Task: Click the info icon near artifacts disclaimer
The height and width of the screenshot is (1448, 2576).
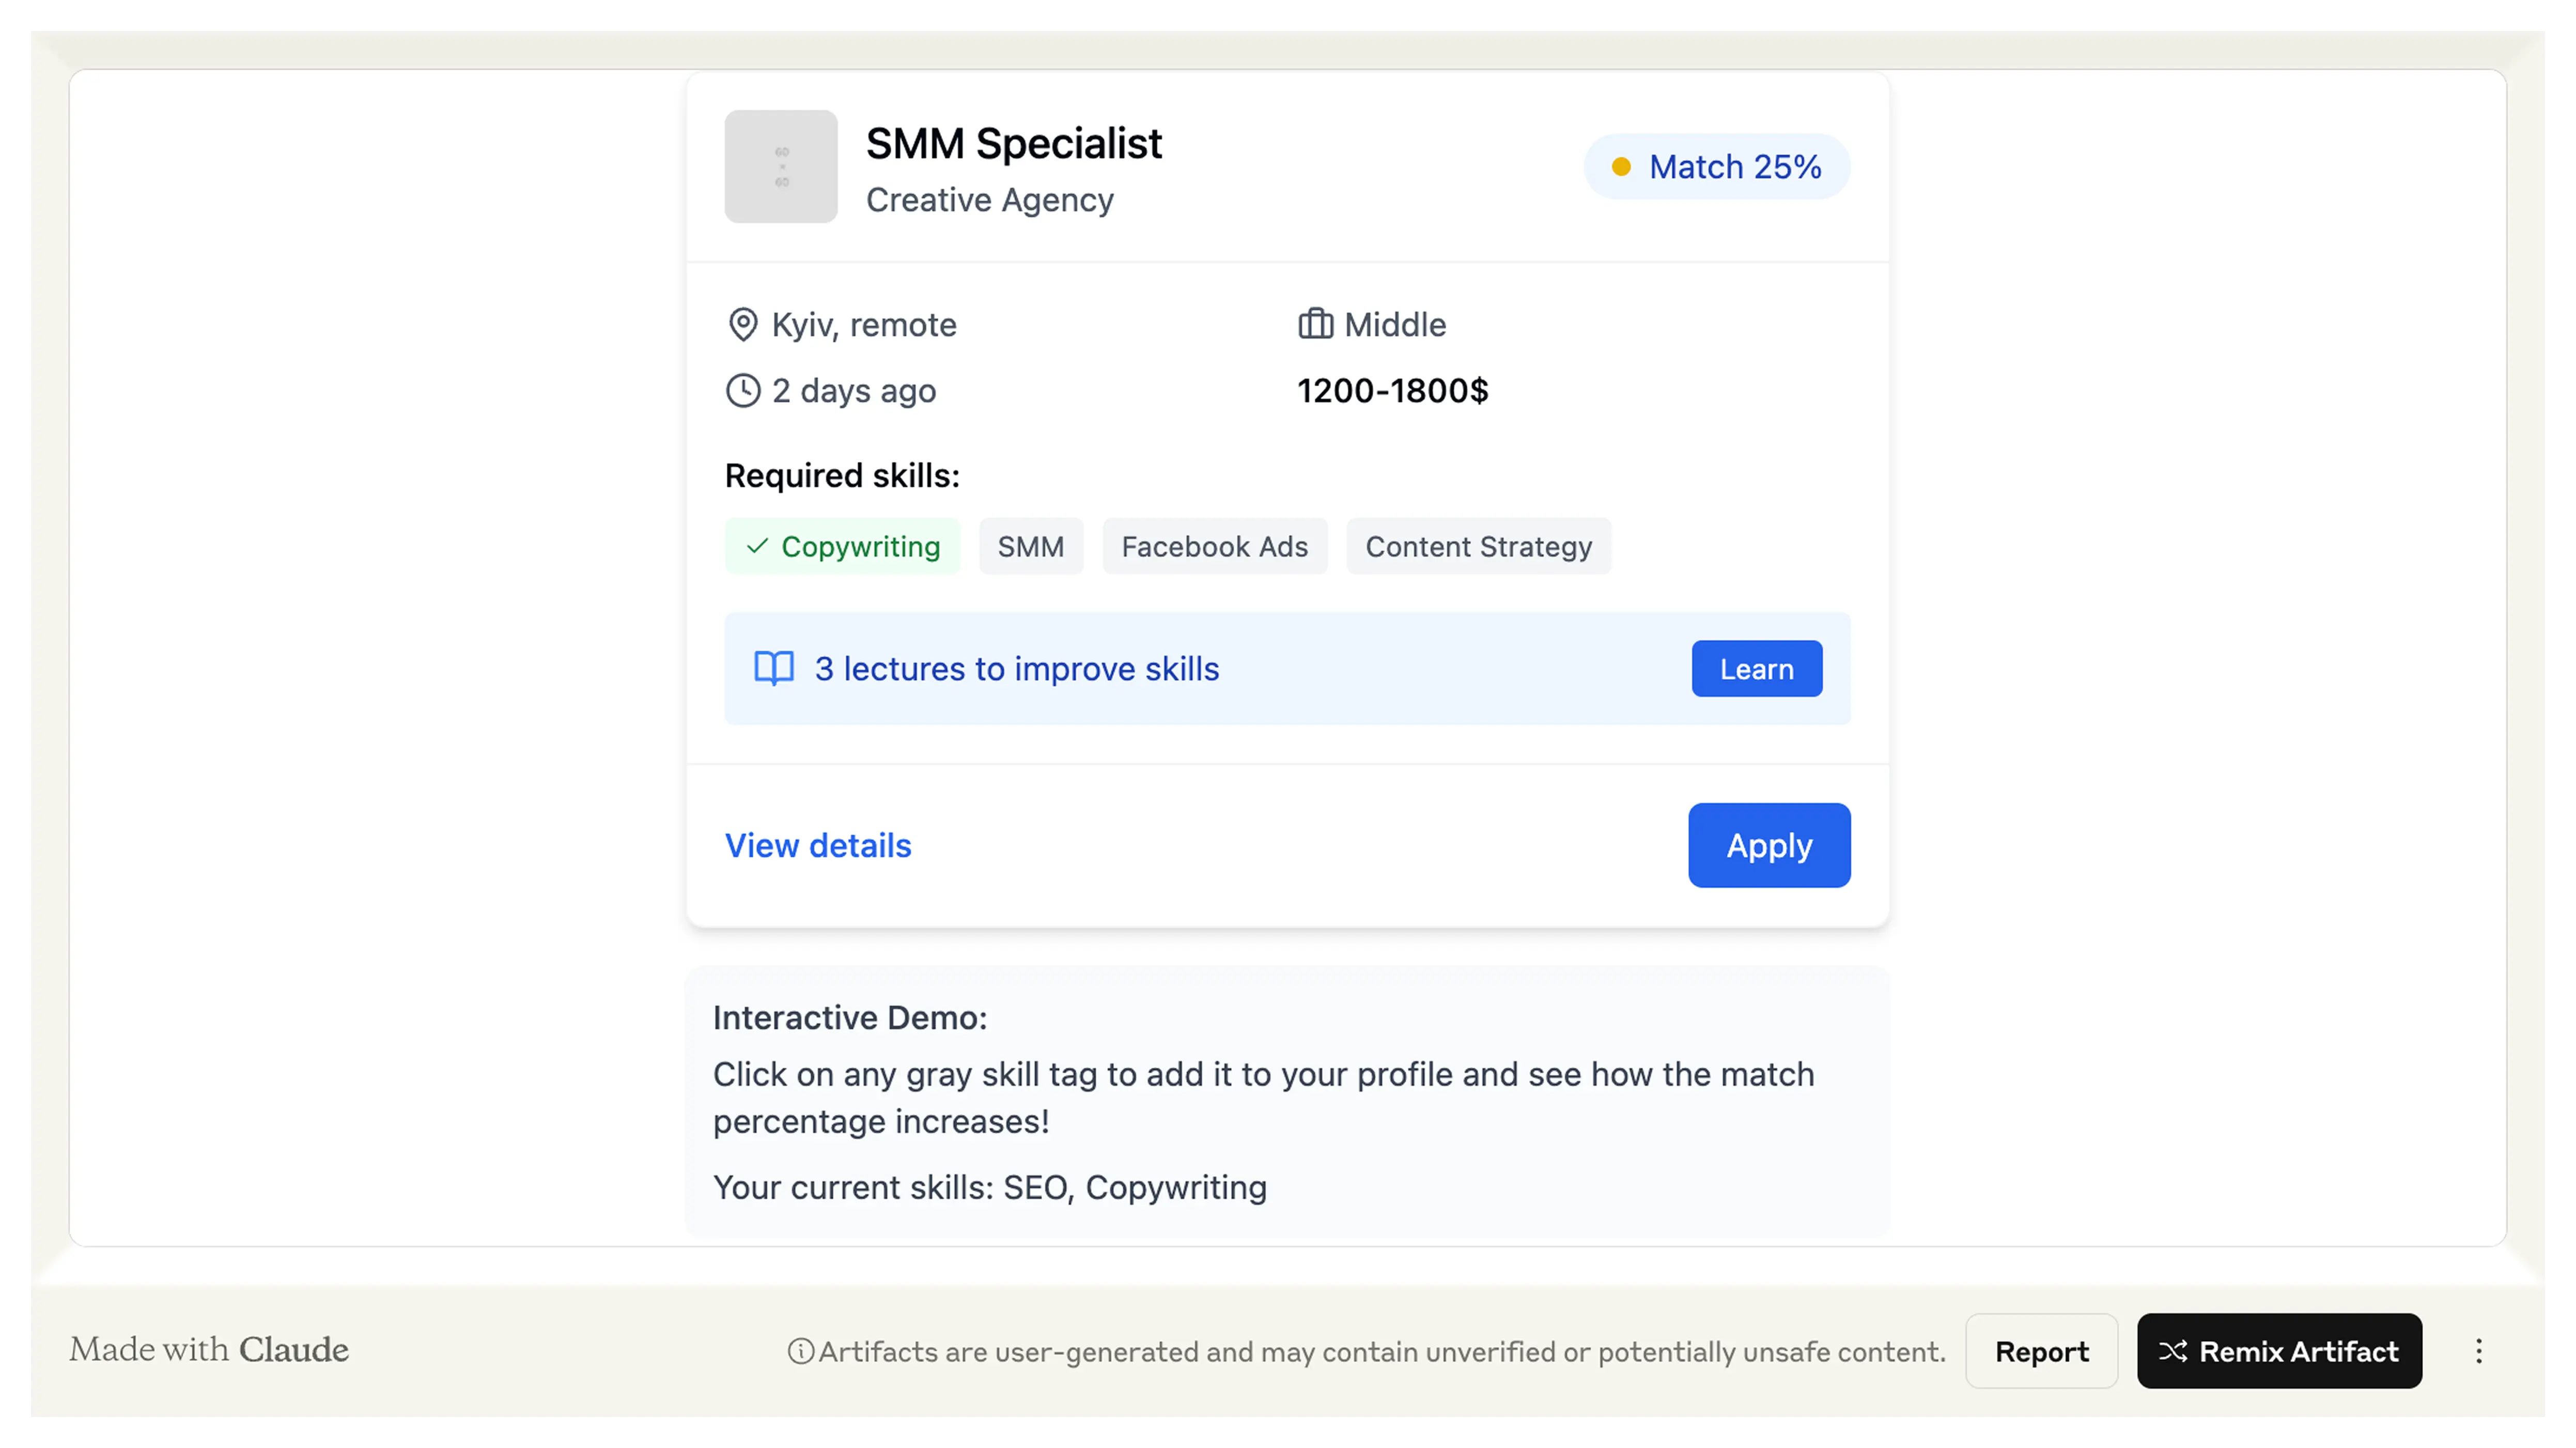Action: point(801,1351)
